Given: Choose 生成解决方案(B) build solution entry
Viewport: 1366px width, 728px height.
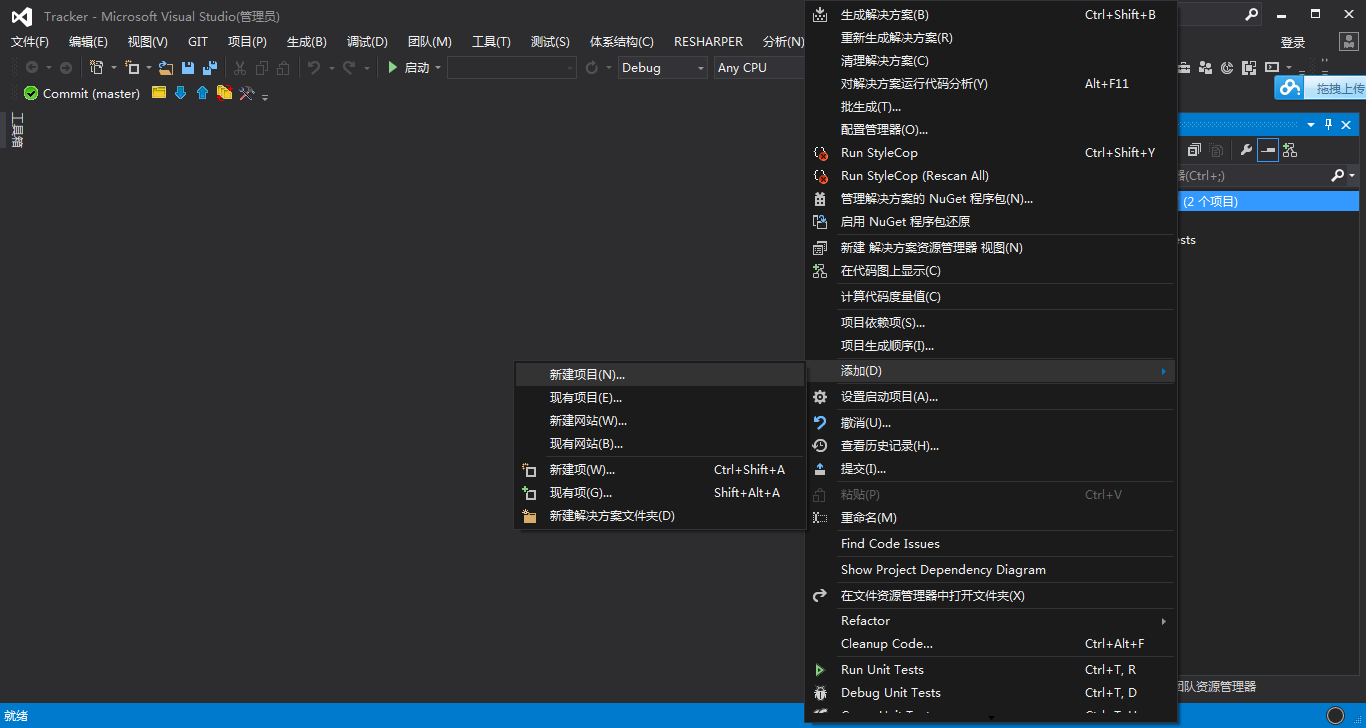Looking at the screenshot, I should point(990,14).
